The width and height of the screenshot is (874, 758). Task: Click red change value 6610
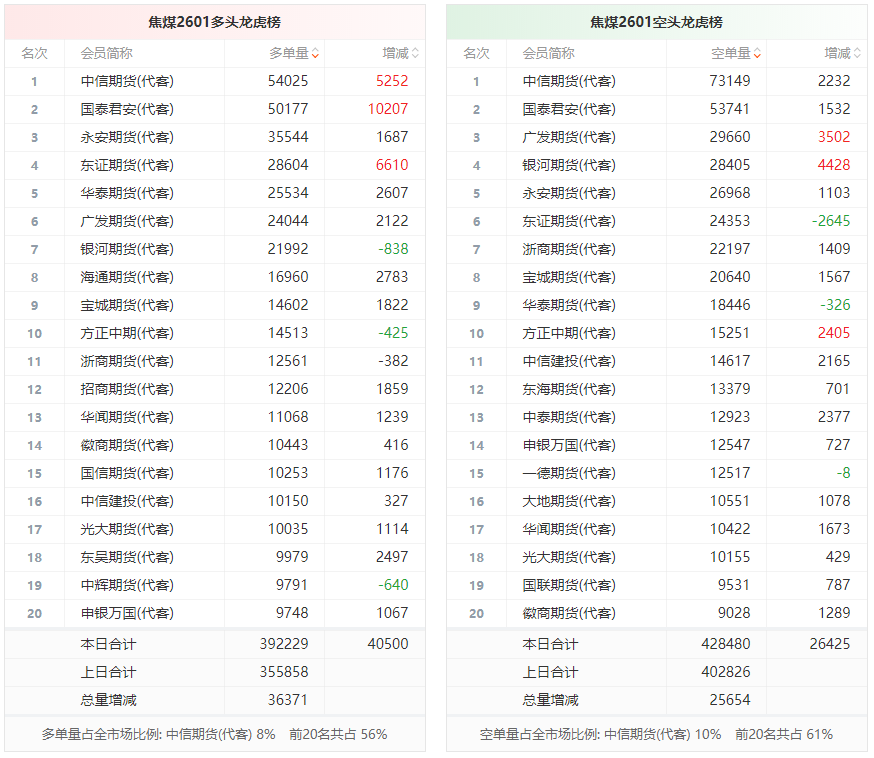click(x=392, y=166)
